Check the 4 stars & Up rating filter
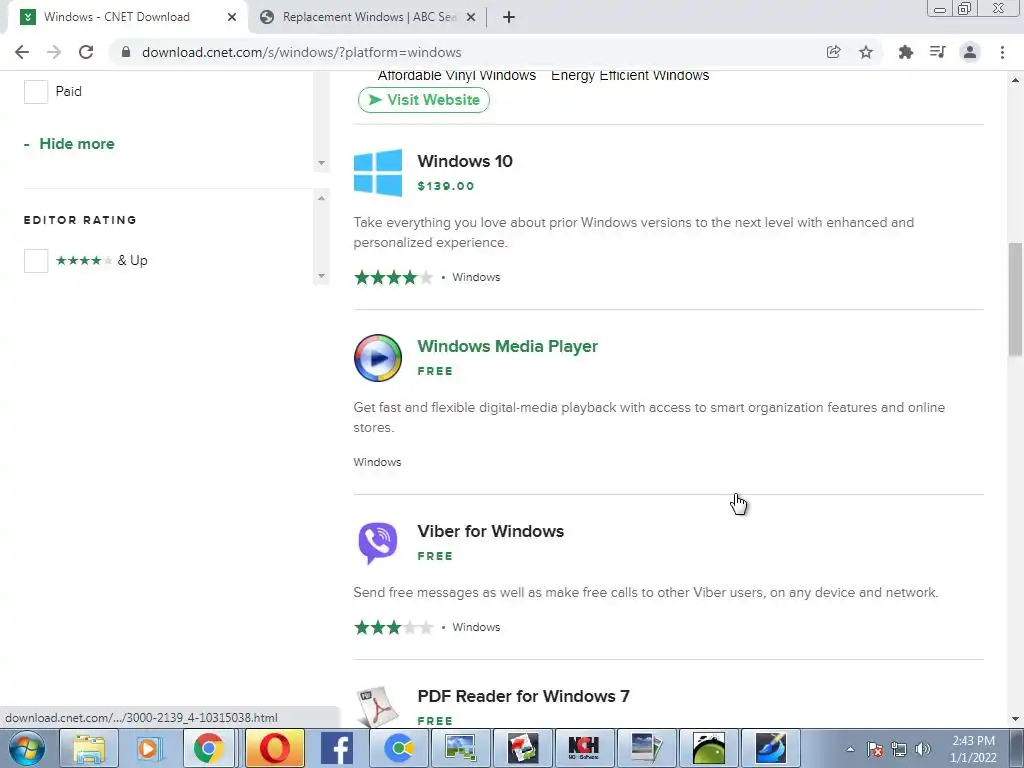The width and height of the screenshot is (1024, 768). pyautogui.click(x=36, y=261)
